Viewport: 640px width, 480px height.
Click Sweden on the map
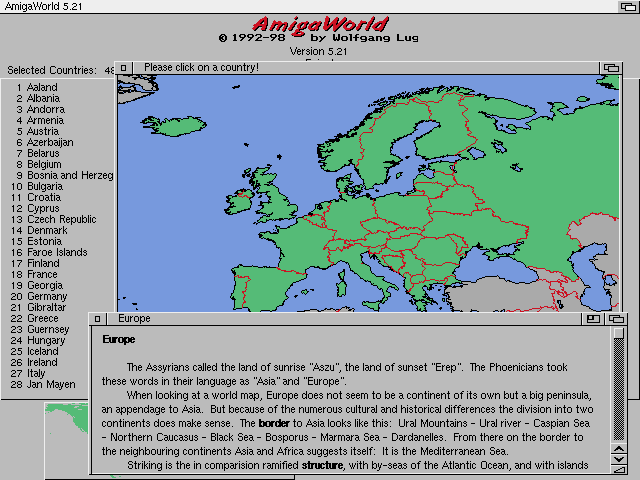(x=380, y=143)
